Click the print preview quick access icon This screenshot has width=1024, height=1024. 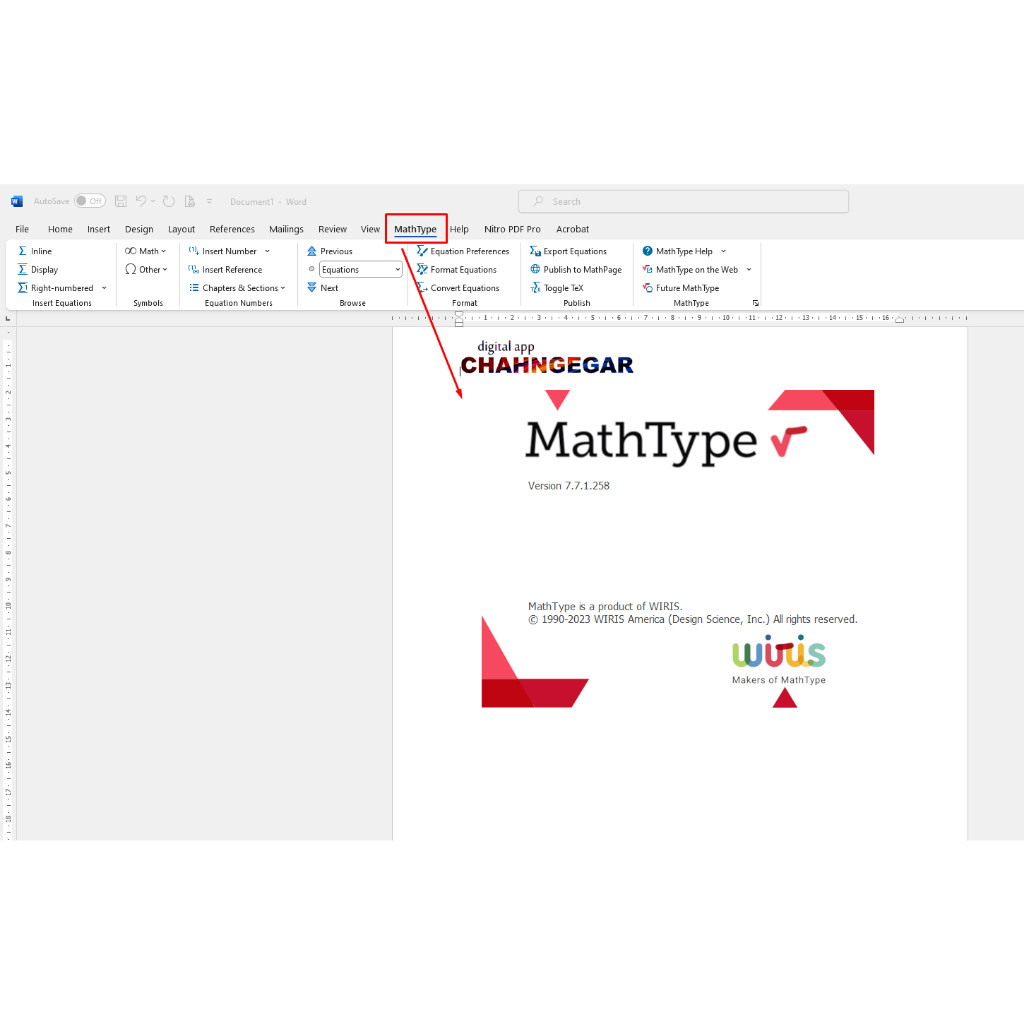tap(189, 201)
